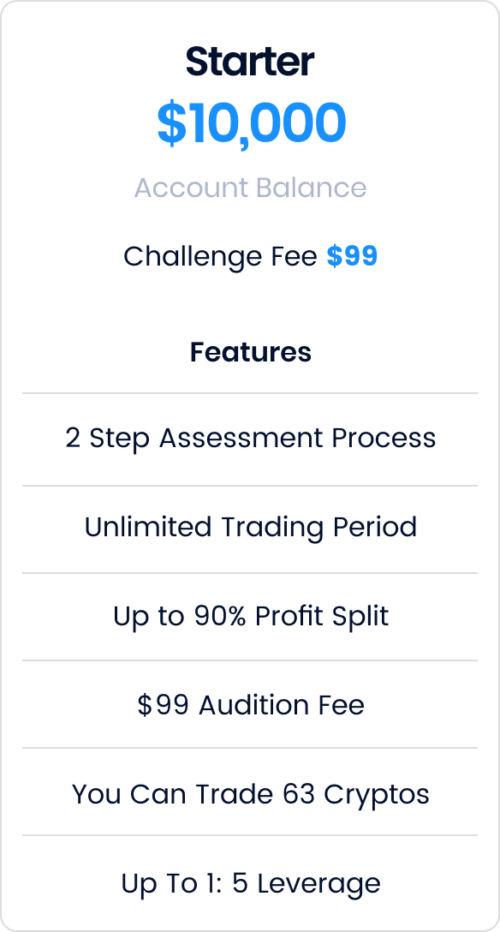500x932 pixels.
Task: Select the $99 Audition Fee feature
Action: pyautogui.click(x=250, y=704)
